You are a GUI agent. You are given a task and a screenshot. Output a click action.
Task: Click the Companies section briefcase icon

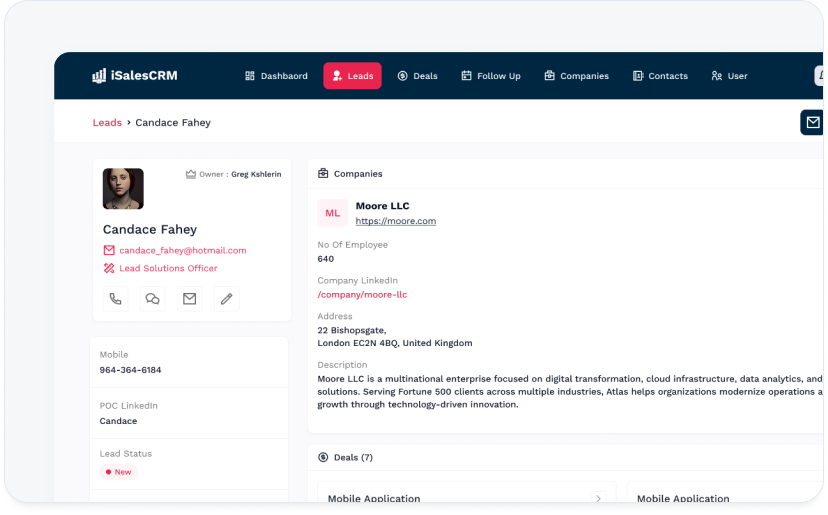(323, 173)
